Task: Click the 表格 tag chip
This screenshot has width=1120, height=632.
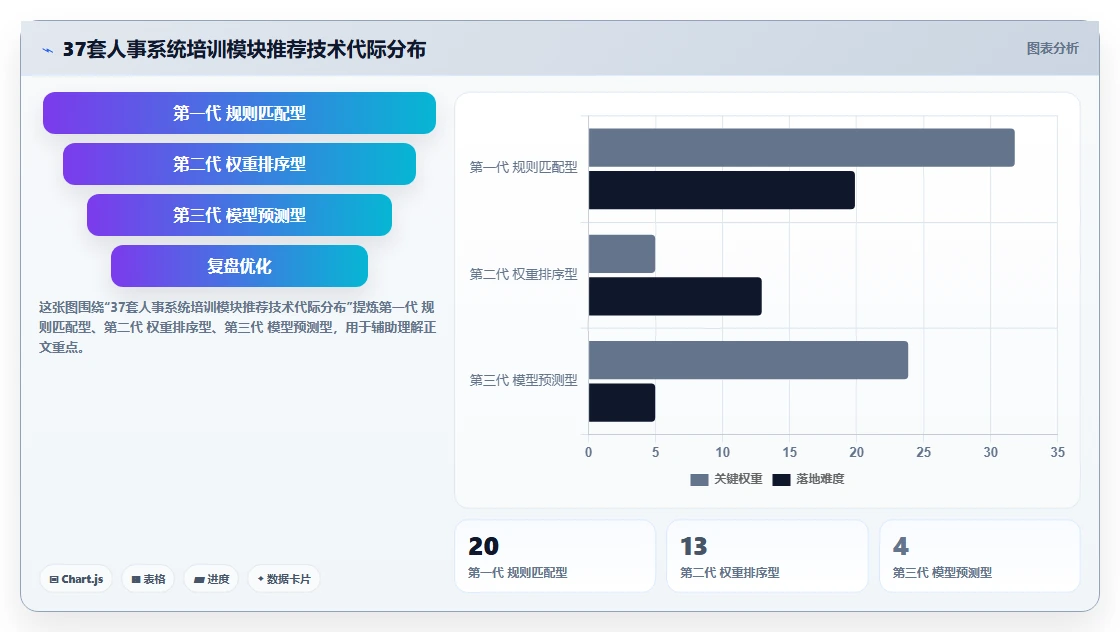Action: pyautogui.click(x=149, y=579)
